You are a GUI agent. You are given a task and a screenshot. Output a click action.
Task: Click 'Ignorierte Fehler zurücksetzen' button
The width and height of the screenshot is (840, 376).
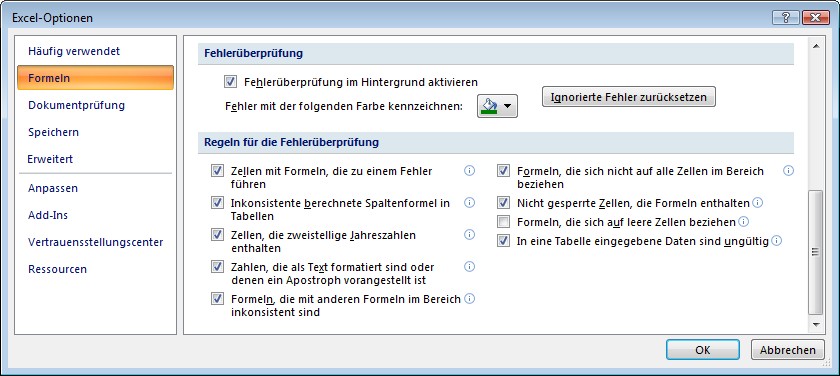pos(629,97)
